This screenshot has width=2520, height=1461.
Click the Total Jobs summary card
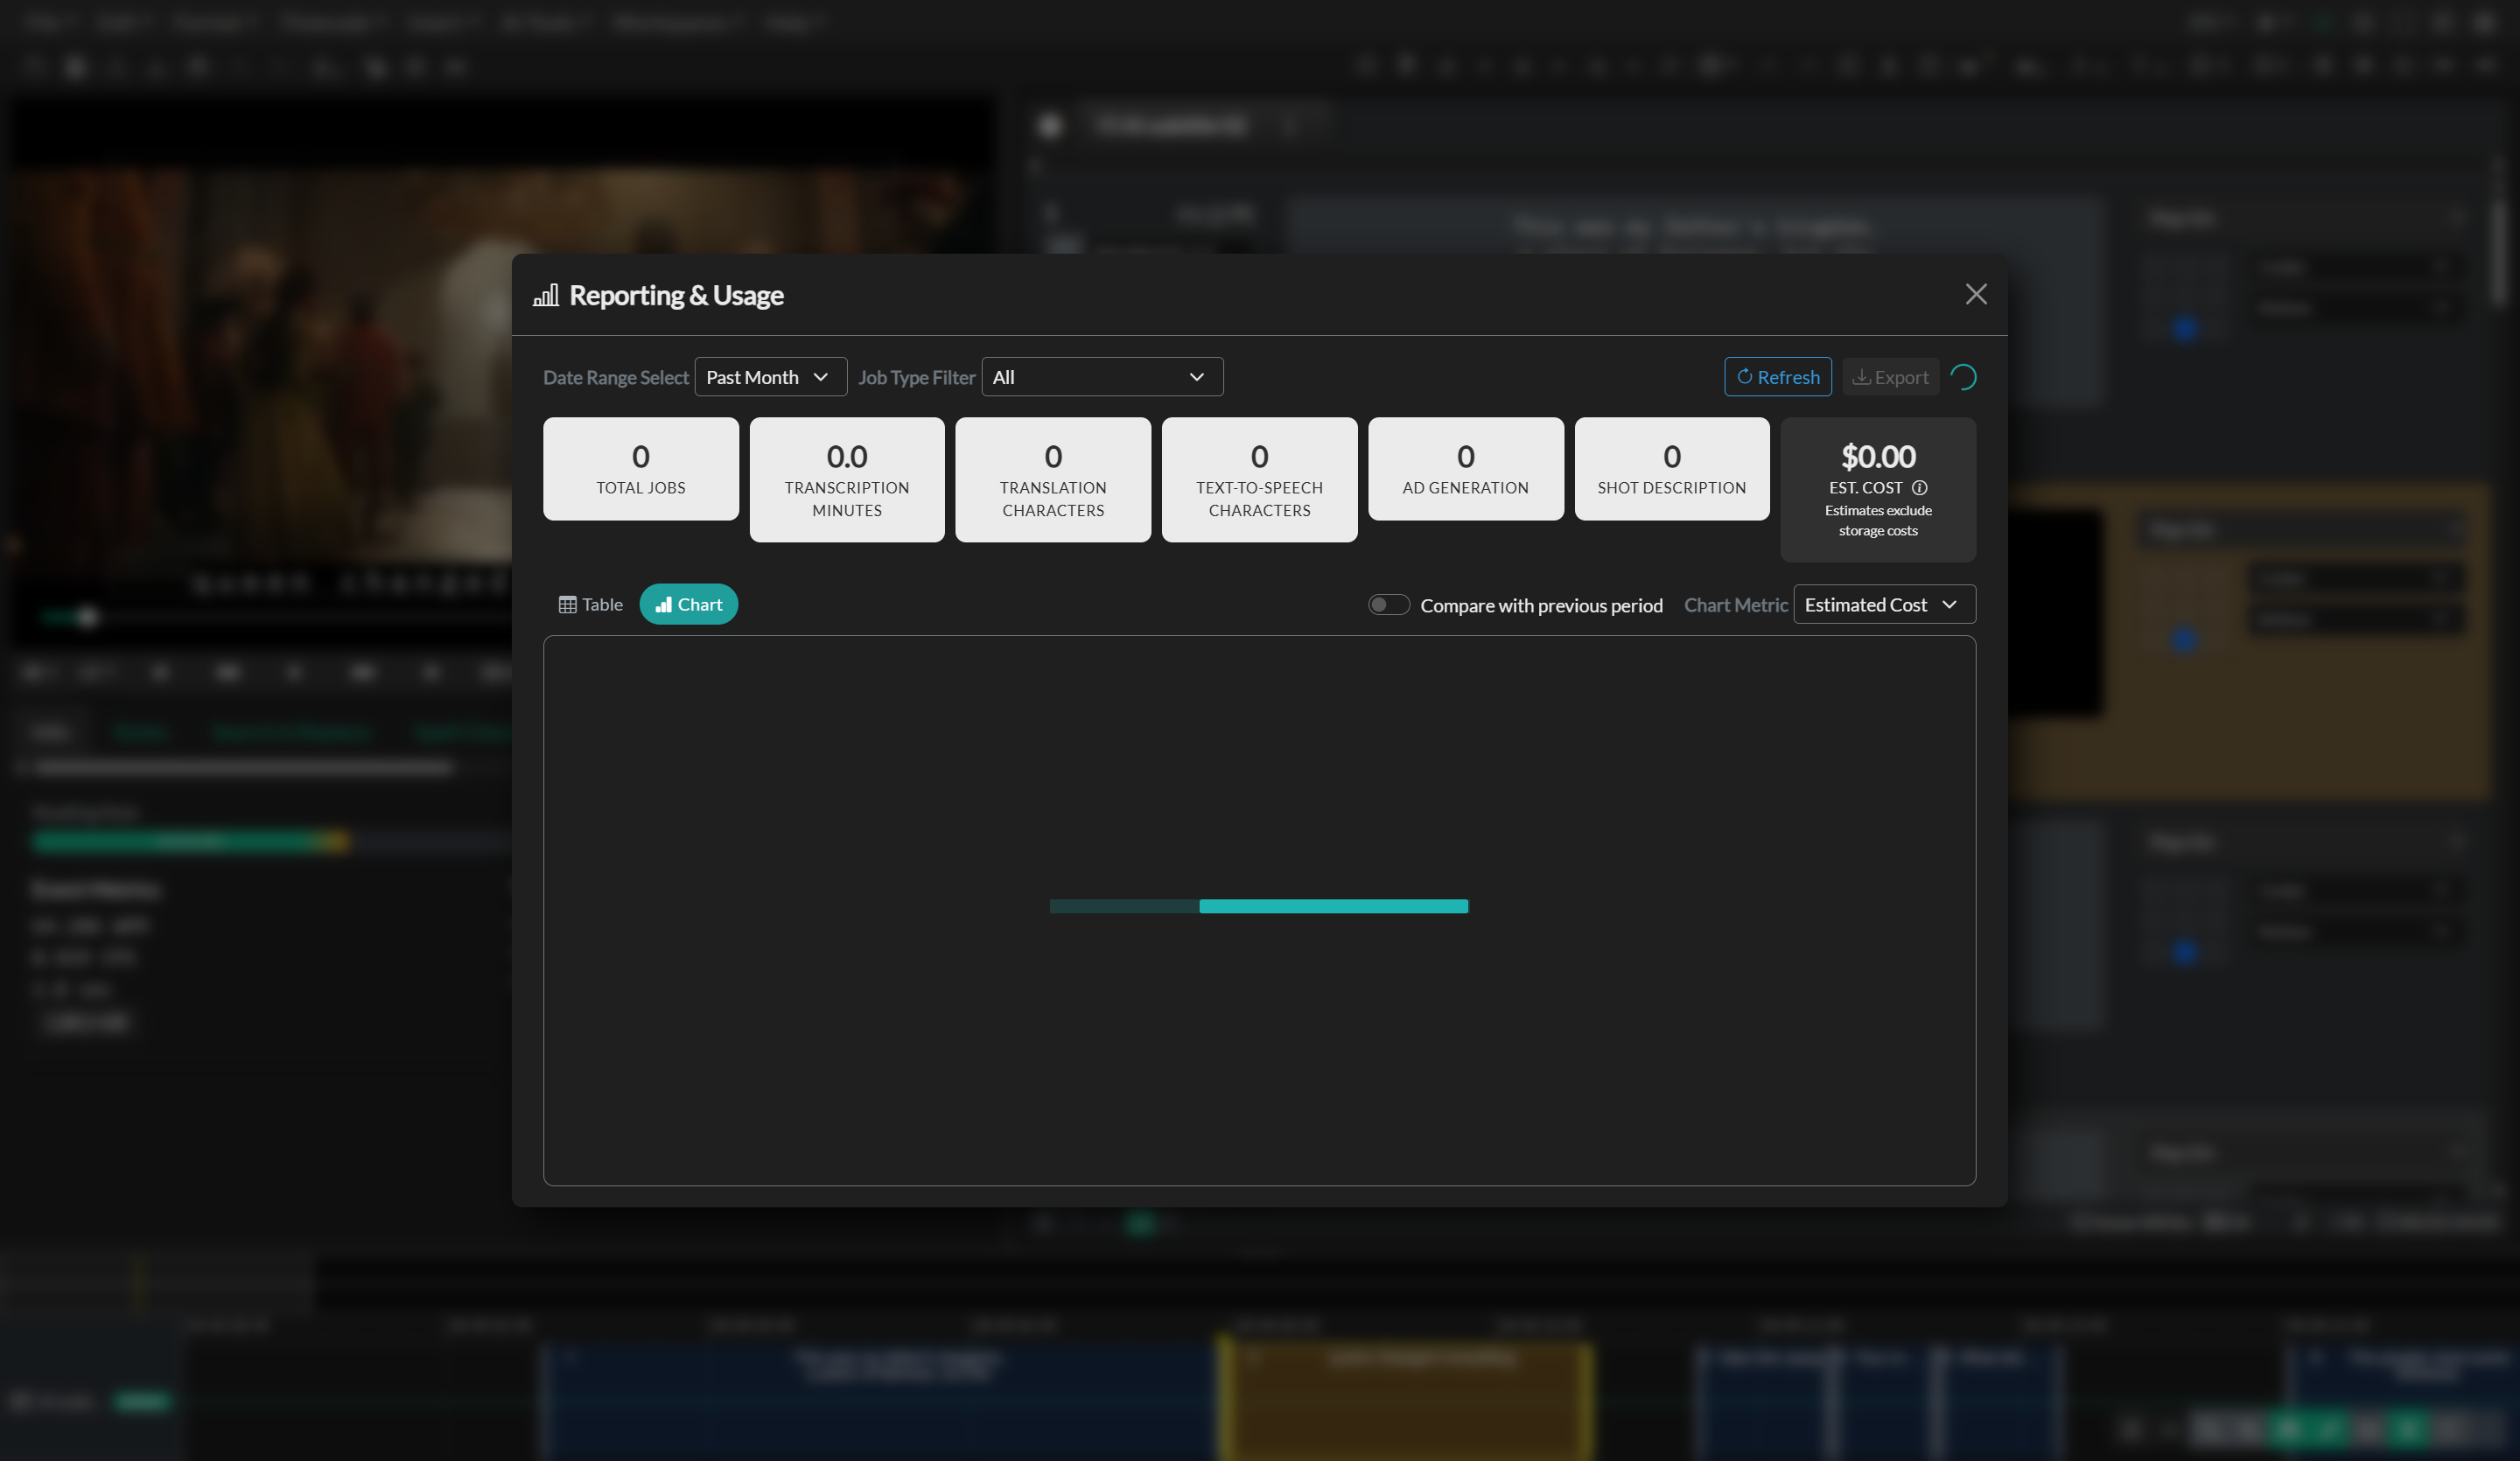641,469
